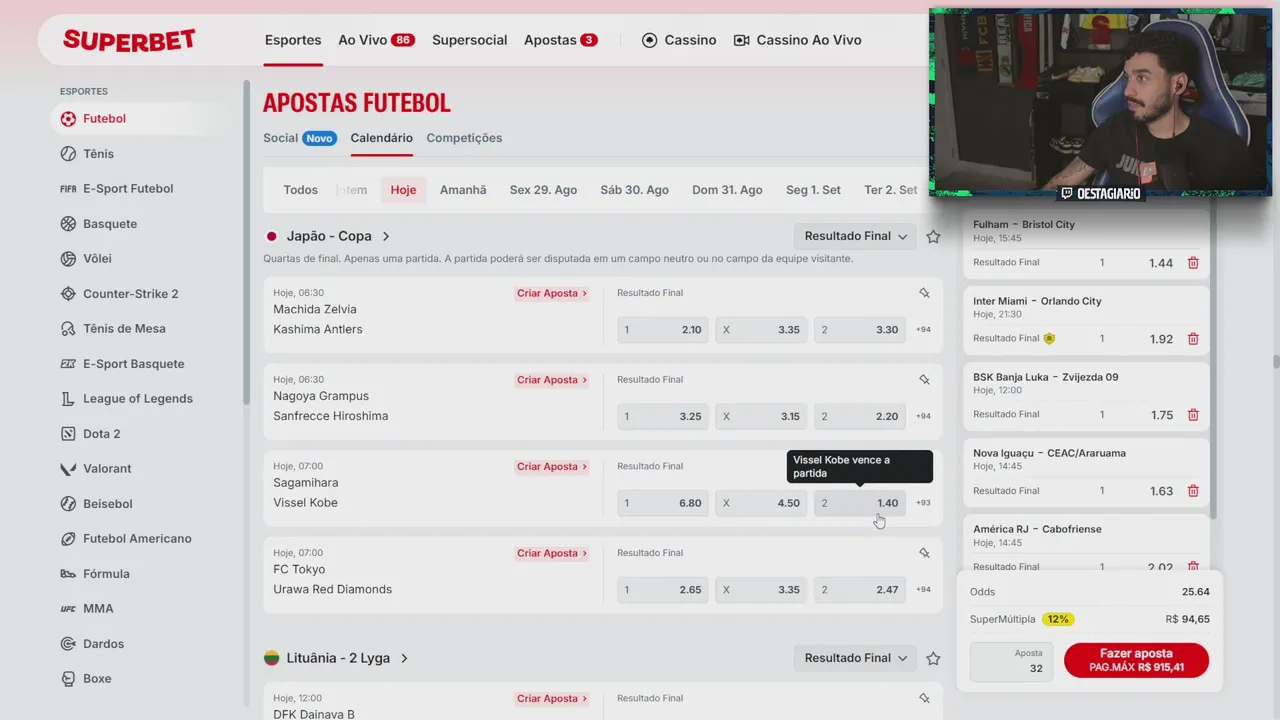Image resolution: width=1280 pixels, height=720 pixels.
Task: Expand Japão - Copa competition chevron
Action: pyautogui.click(x=386, y=237)
